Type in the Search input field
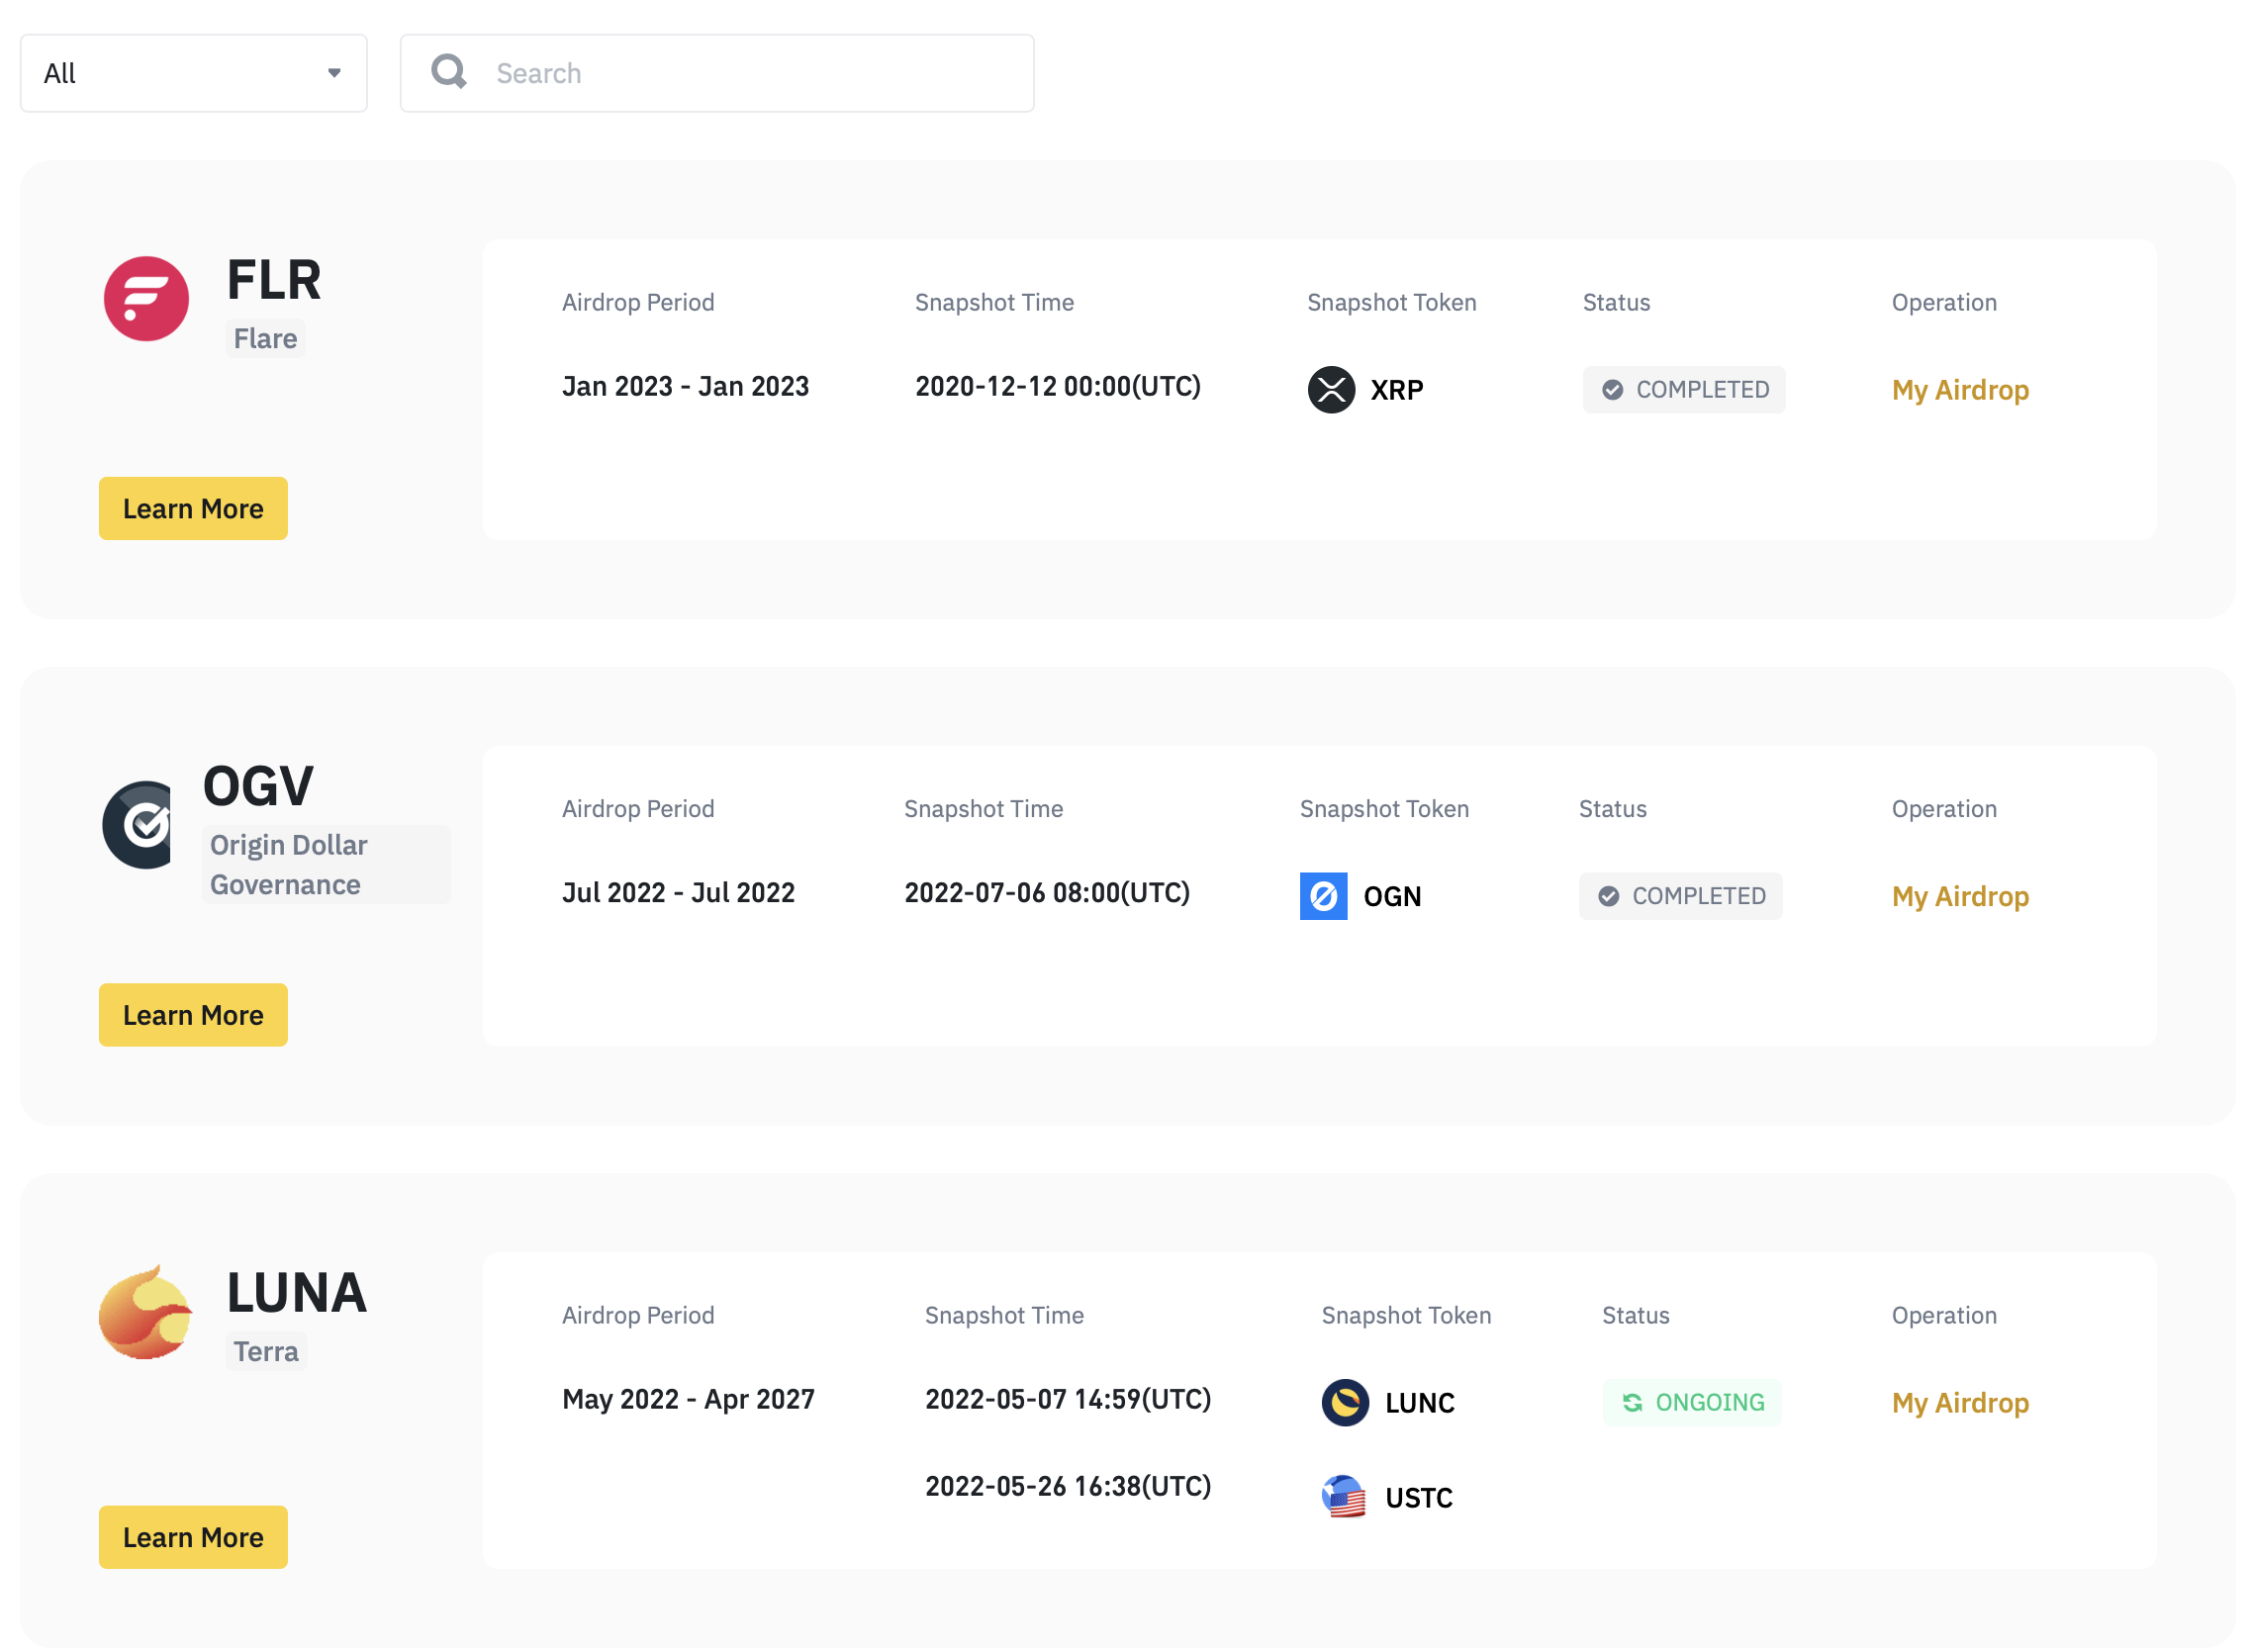2252x1652 pixels. pos(750,73)
